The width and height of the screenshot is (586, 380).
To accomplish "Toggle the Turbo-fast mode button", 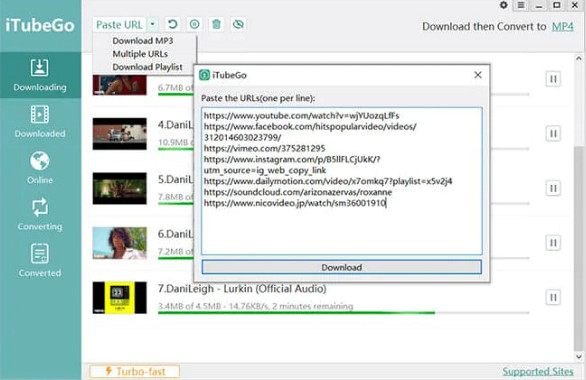I will coord(135,371).
